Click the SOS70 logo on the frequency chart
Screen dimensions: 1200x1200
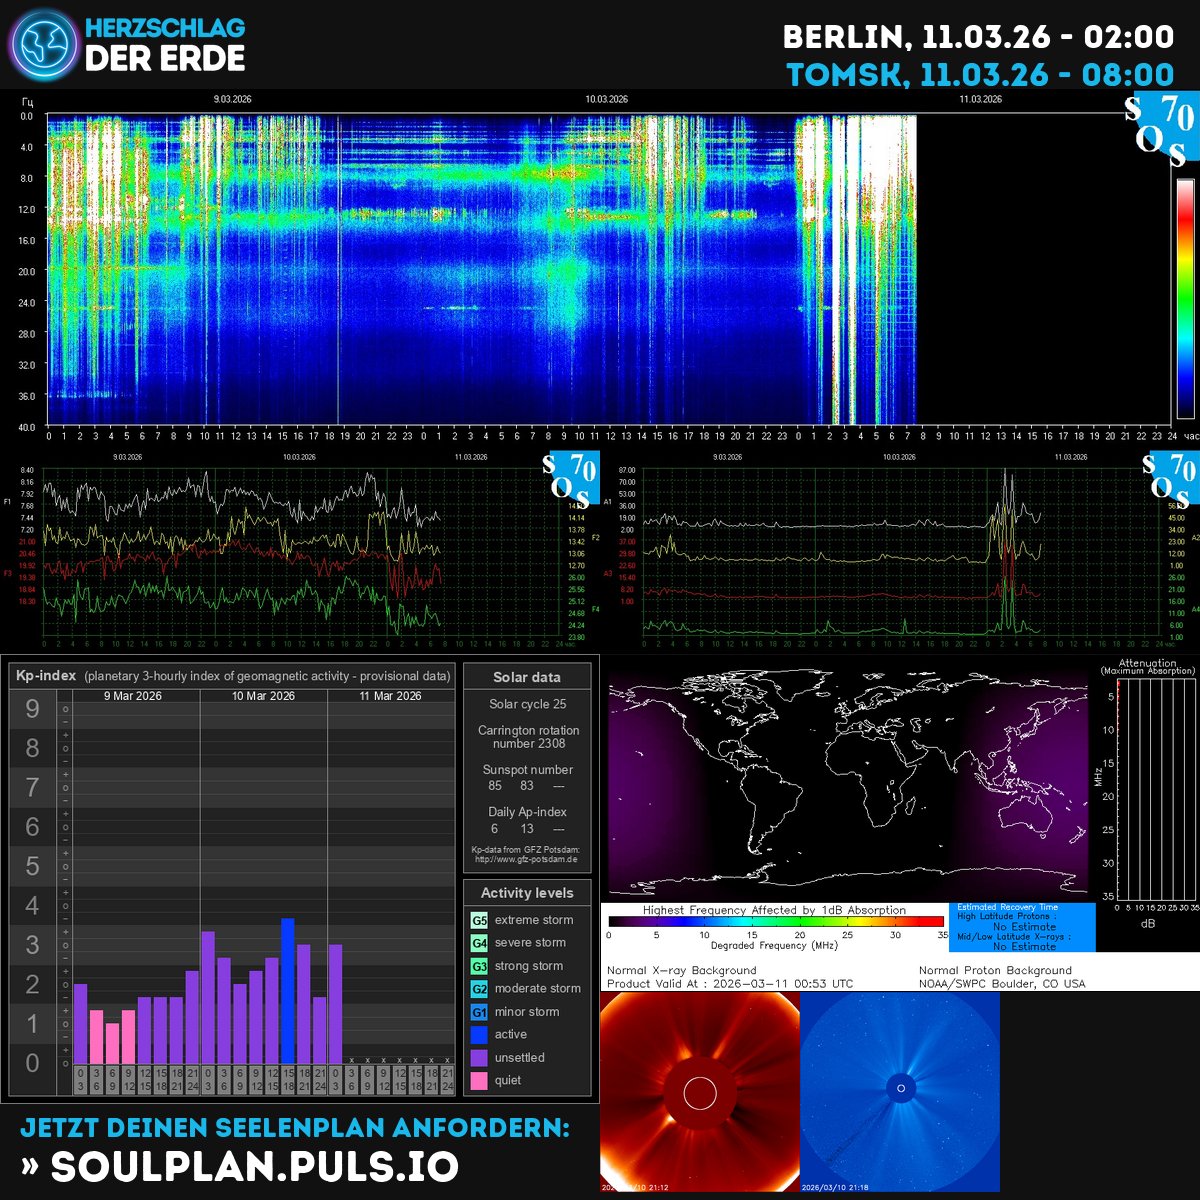coord(571,481)
